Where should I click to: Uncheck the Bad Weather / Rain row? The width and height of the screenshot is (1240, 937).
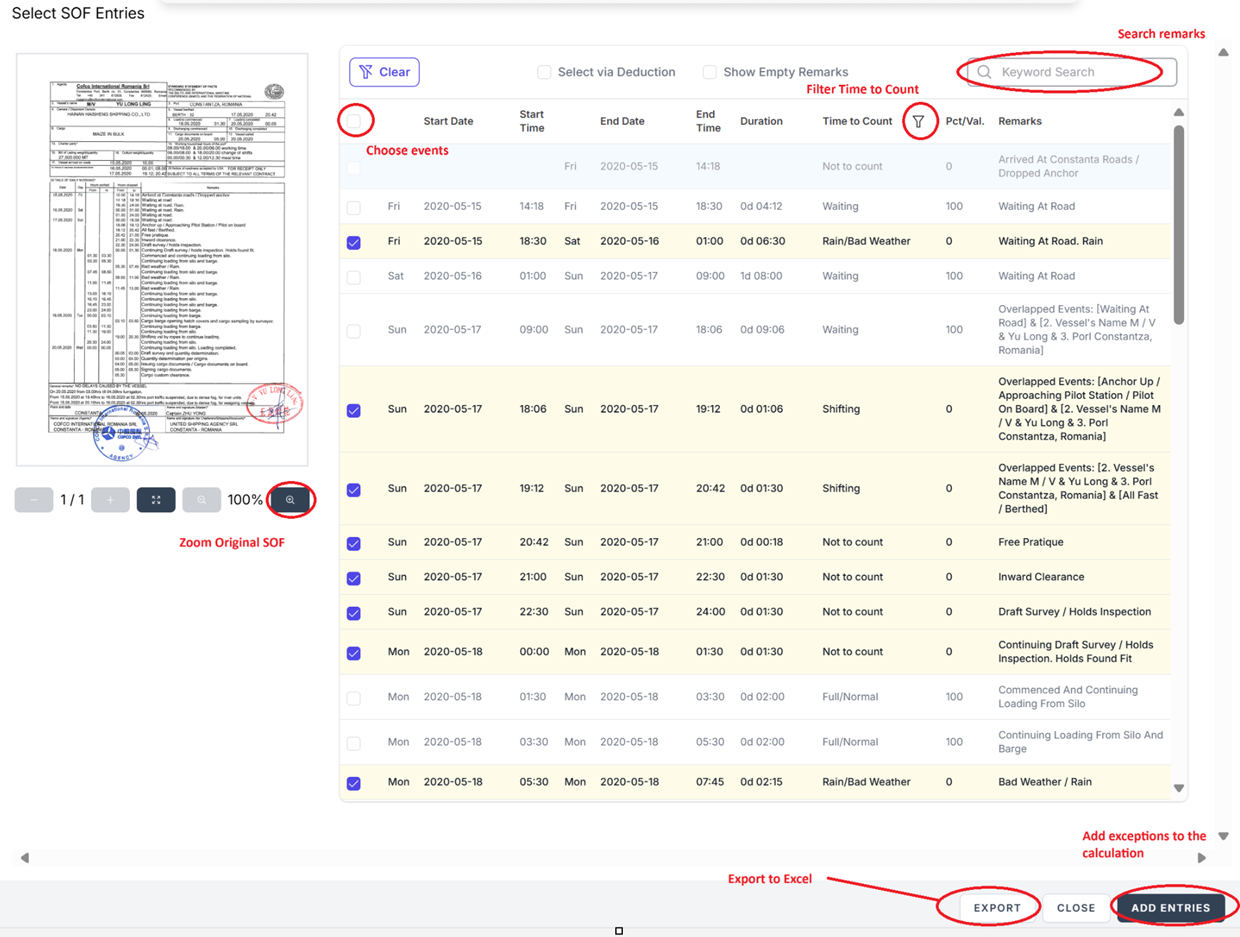(x=353, y=783)
